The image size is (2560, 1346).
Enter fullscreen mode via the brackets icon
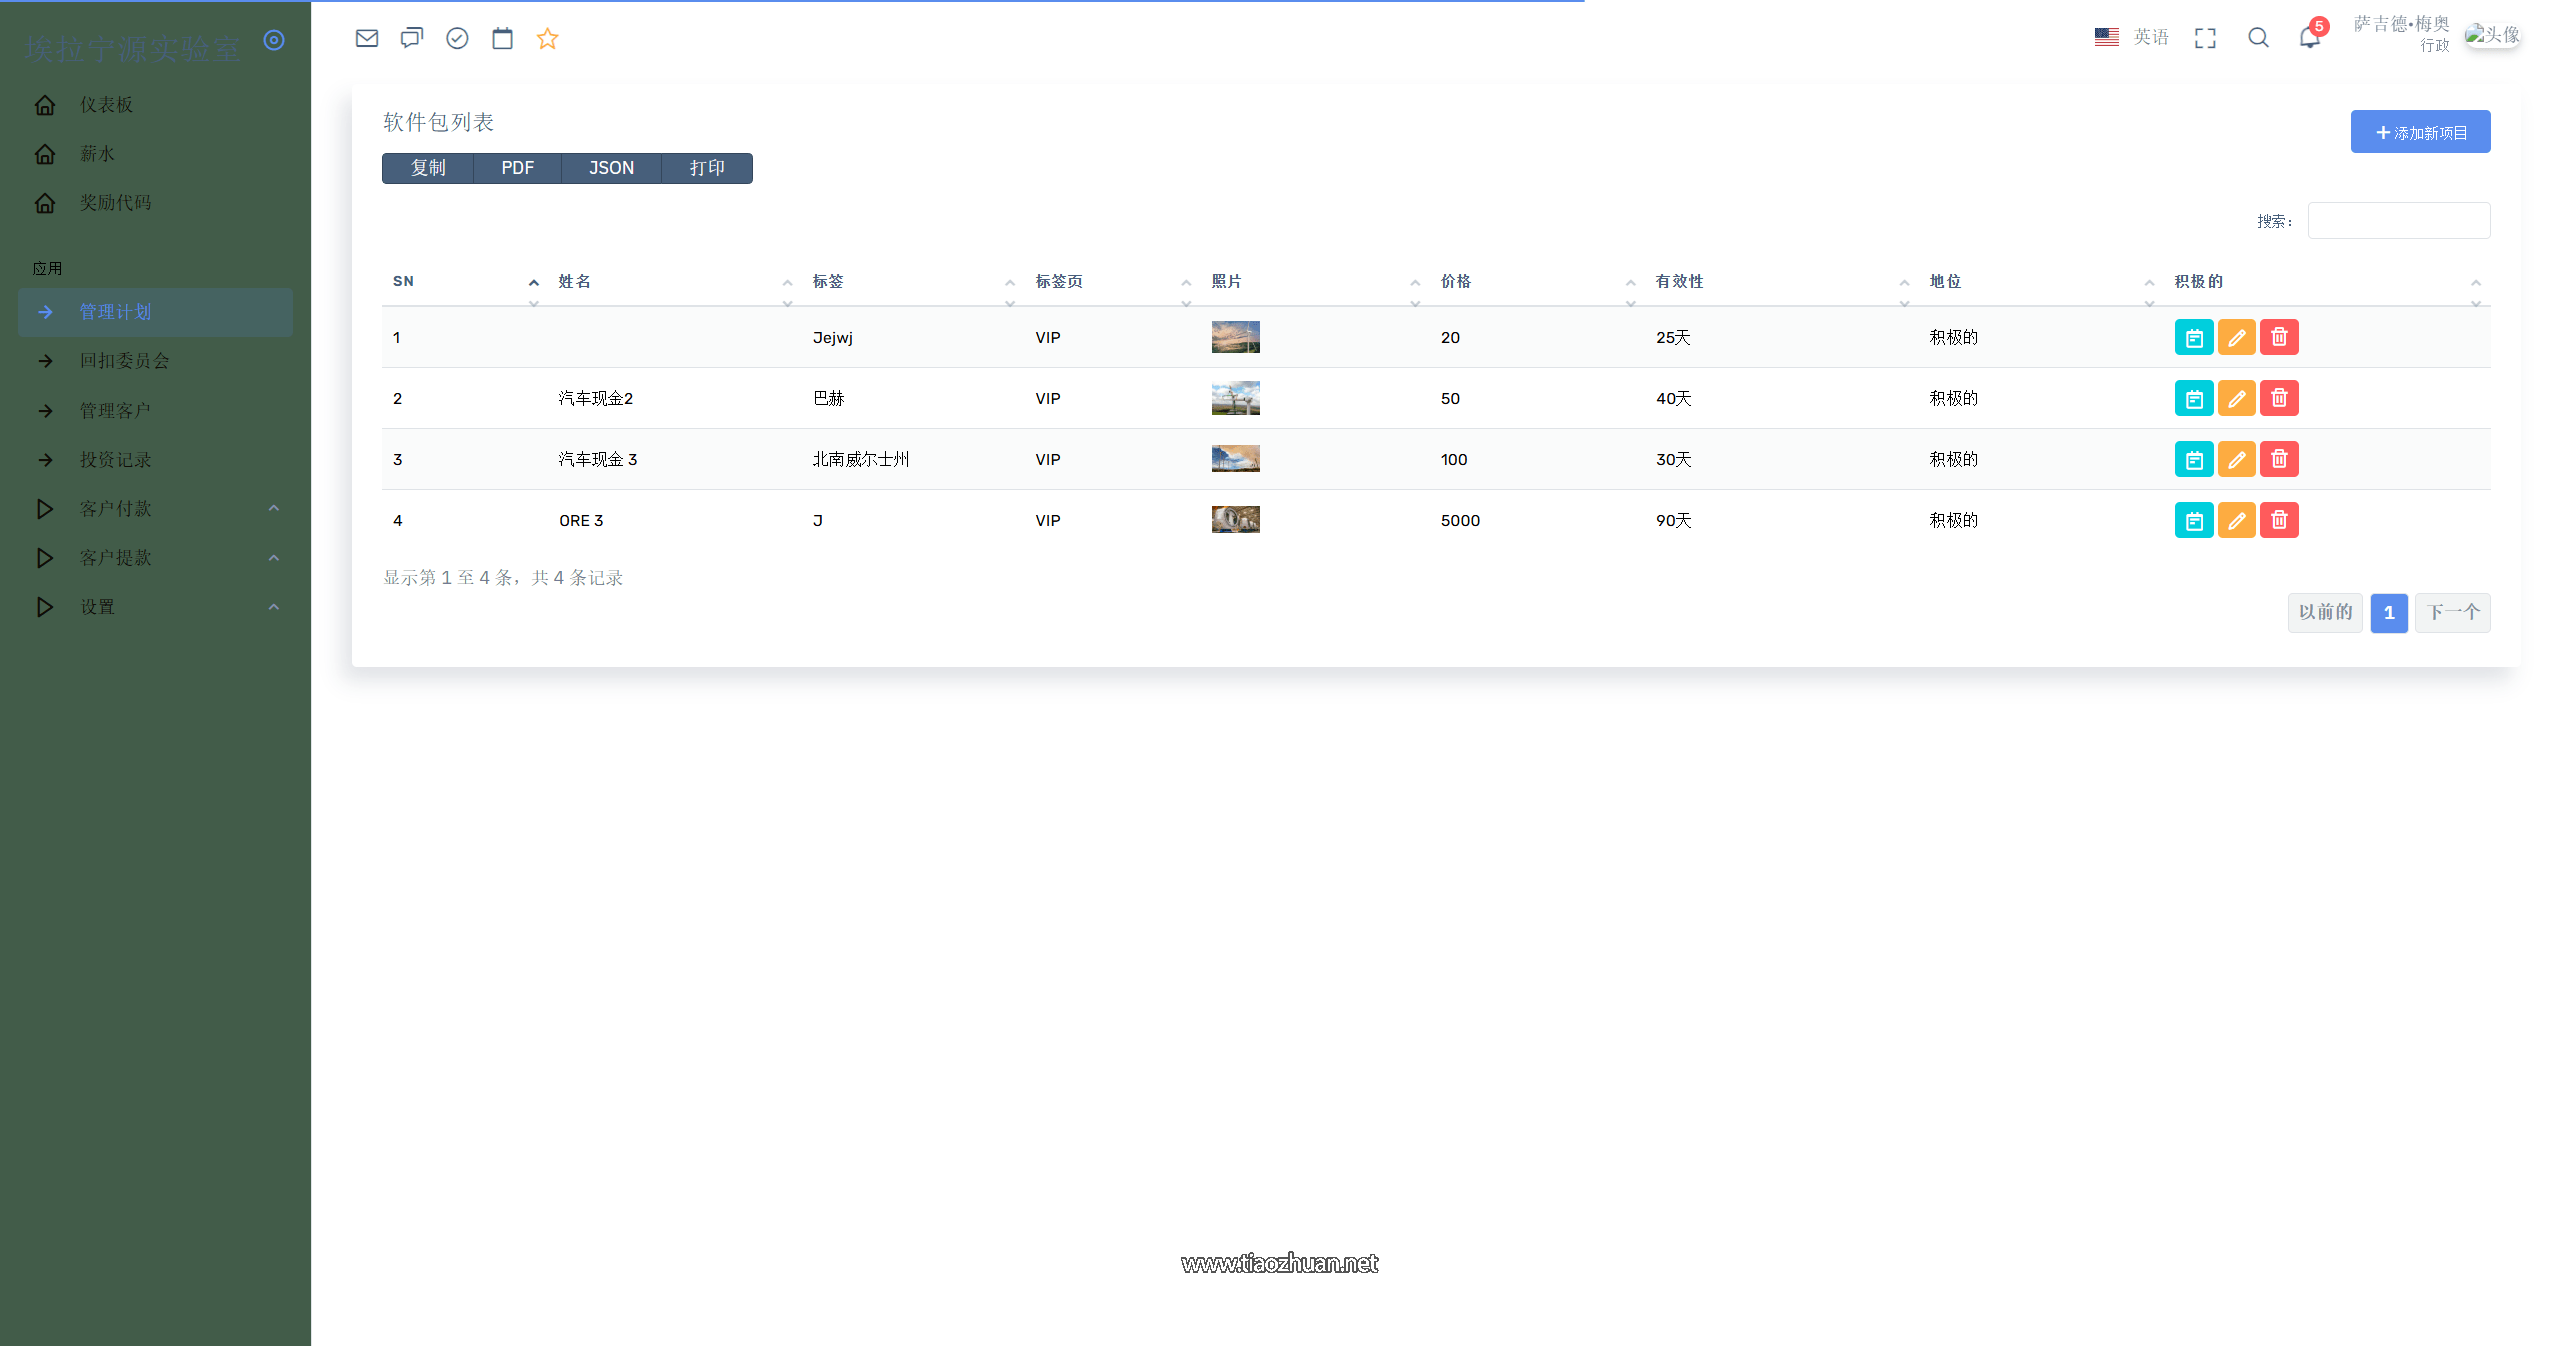2205,38
